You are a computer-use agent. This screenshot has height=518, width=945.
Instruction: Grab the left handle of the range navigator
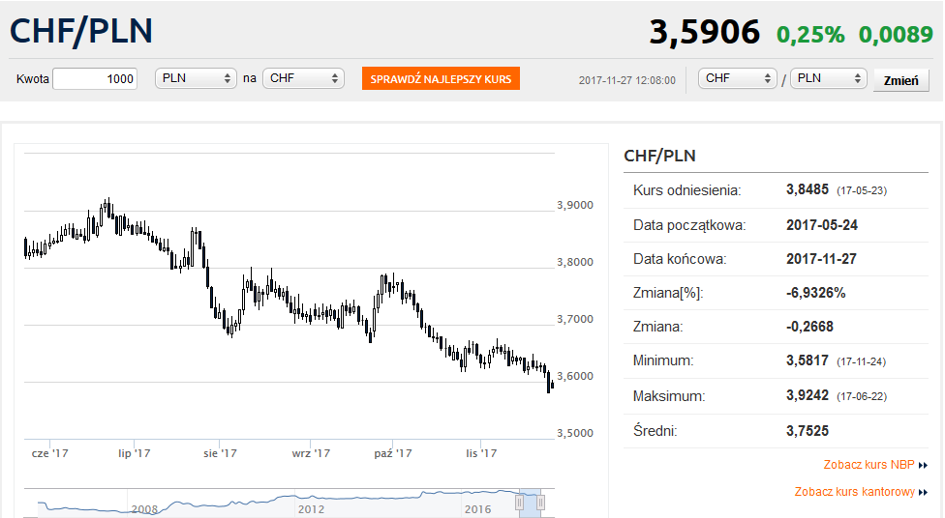tap(520, 502)
